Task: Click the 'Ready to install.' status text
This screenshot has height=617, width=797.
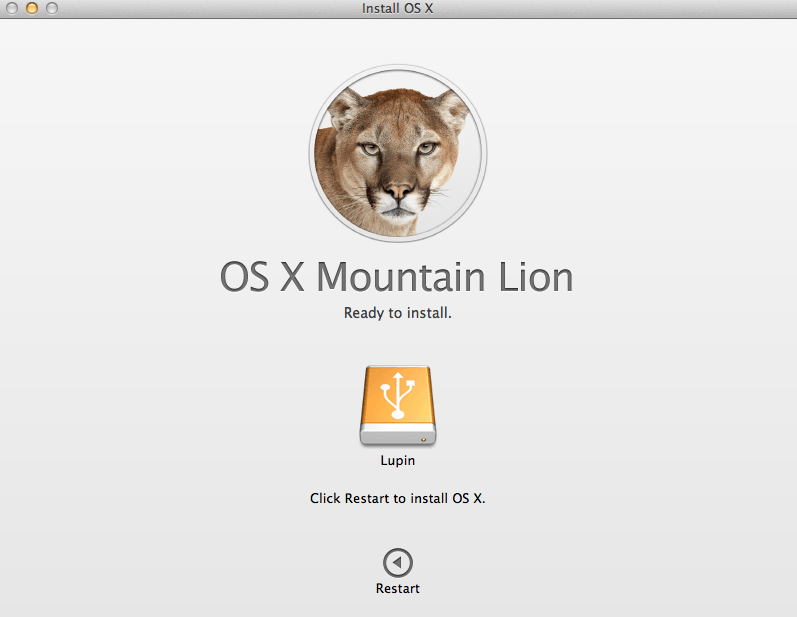Action: coord(397,313)
